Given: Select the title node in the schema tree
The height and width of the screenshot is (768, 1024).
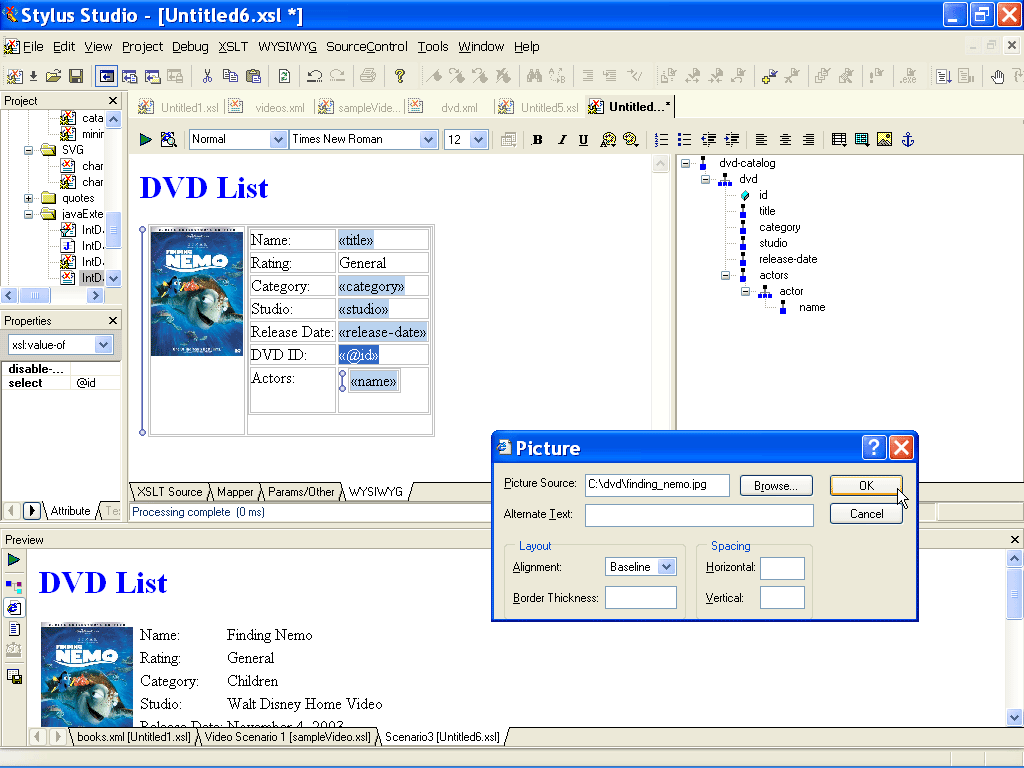Looking at the screenshot, I should click(766, 211).
